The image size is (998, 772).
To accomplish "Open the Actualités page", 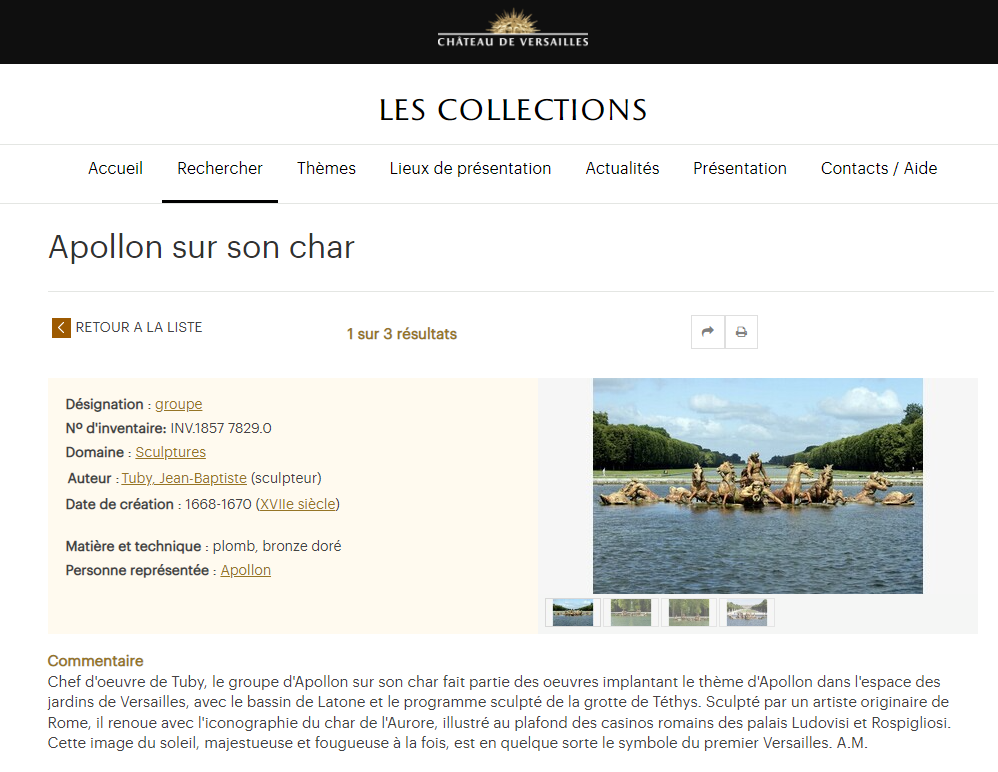I will (622, 168).
